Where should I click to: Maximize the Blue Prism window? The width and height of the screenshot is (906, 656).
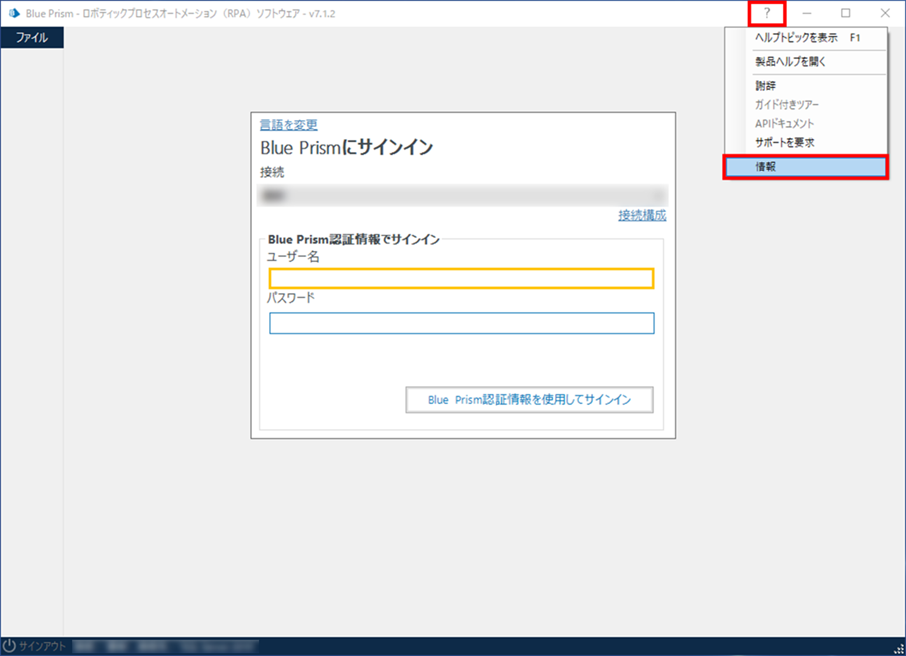[845, 13]
